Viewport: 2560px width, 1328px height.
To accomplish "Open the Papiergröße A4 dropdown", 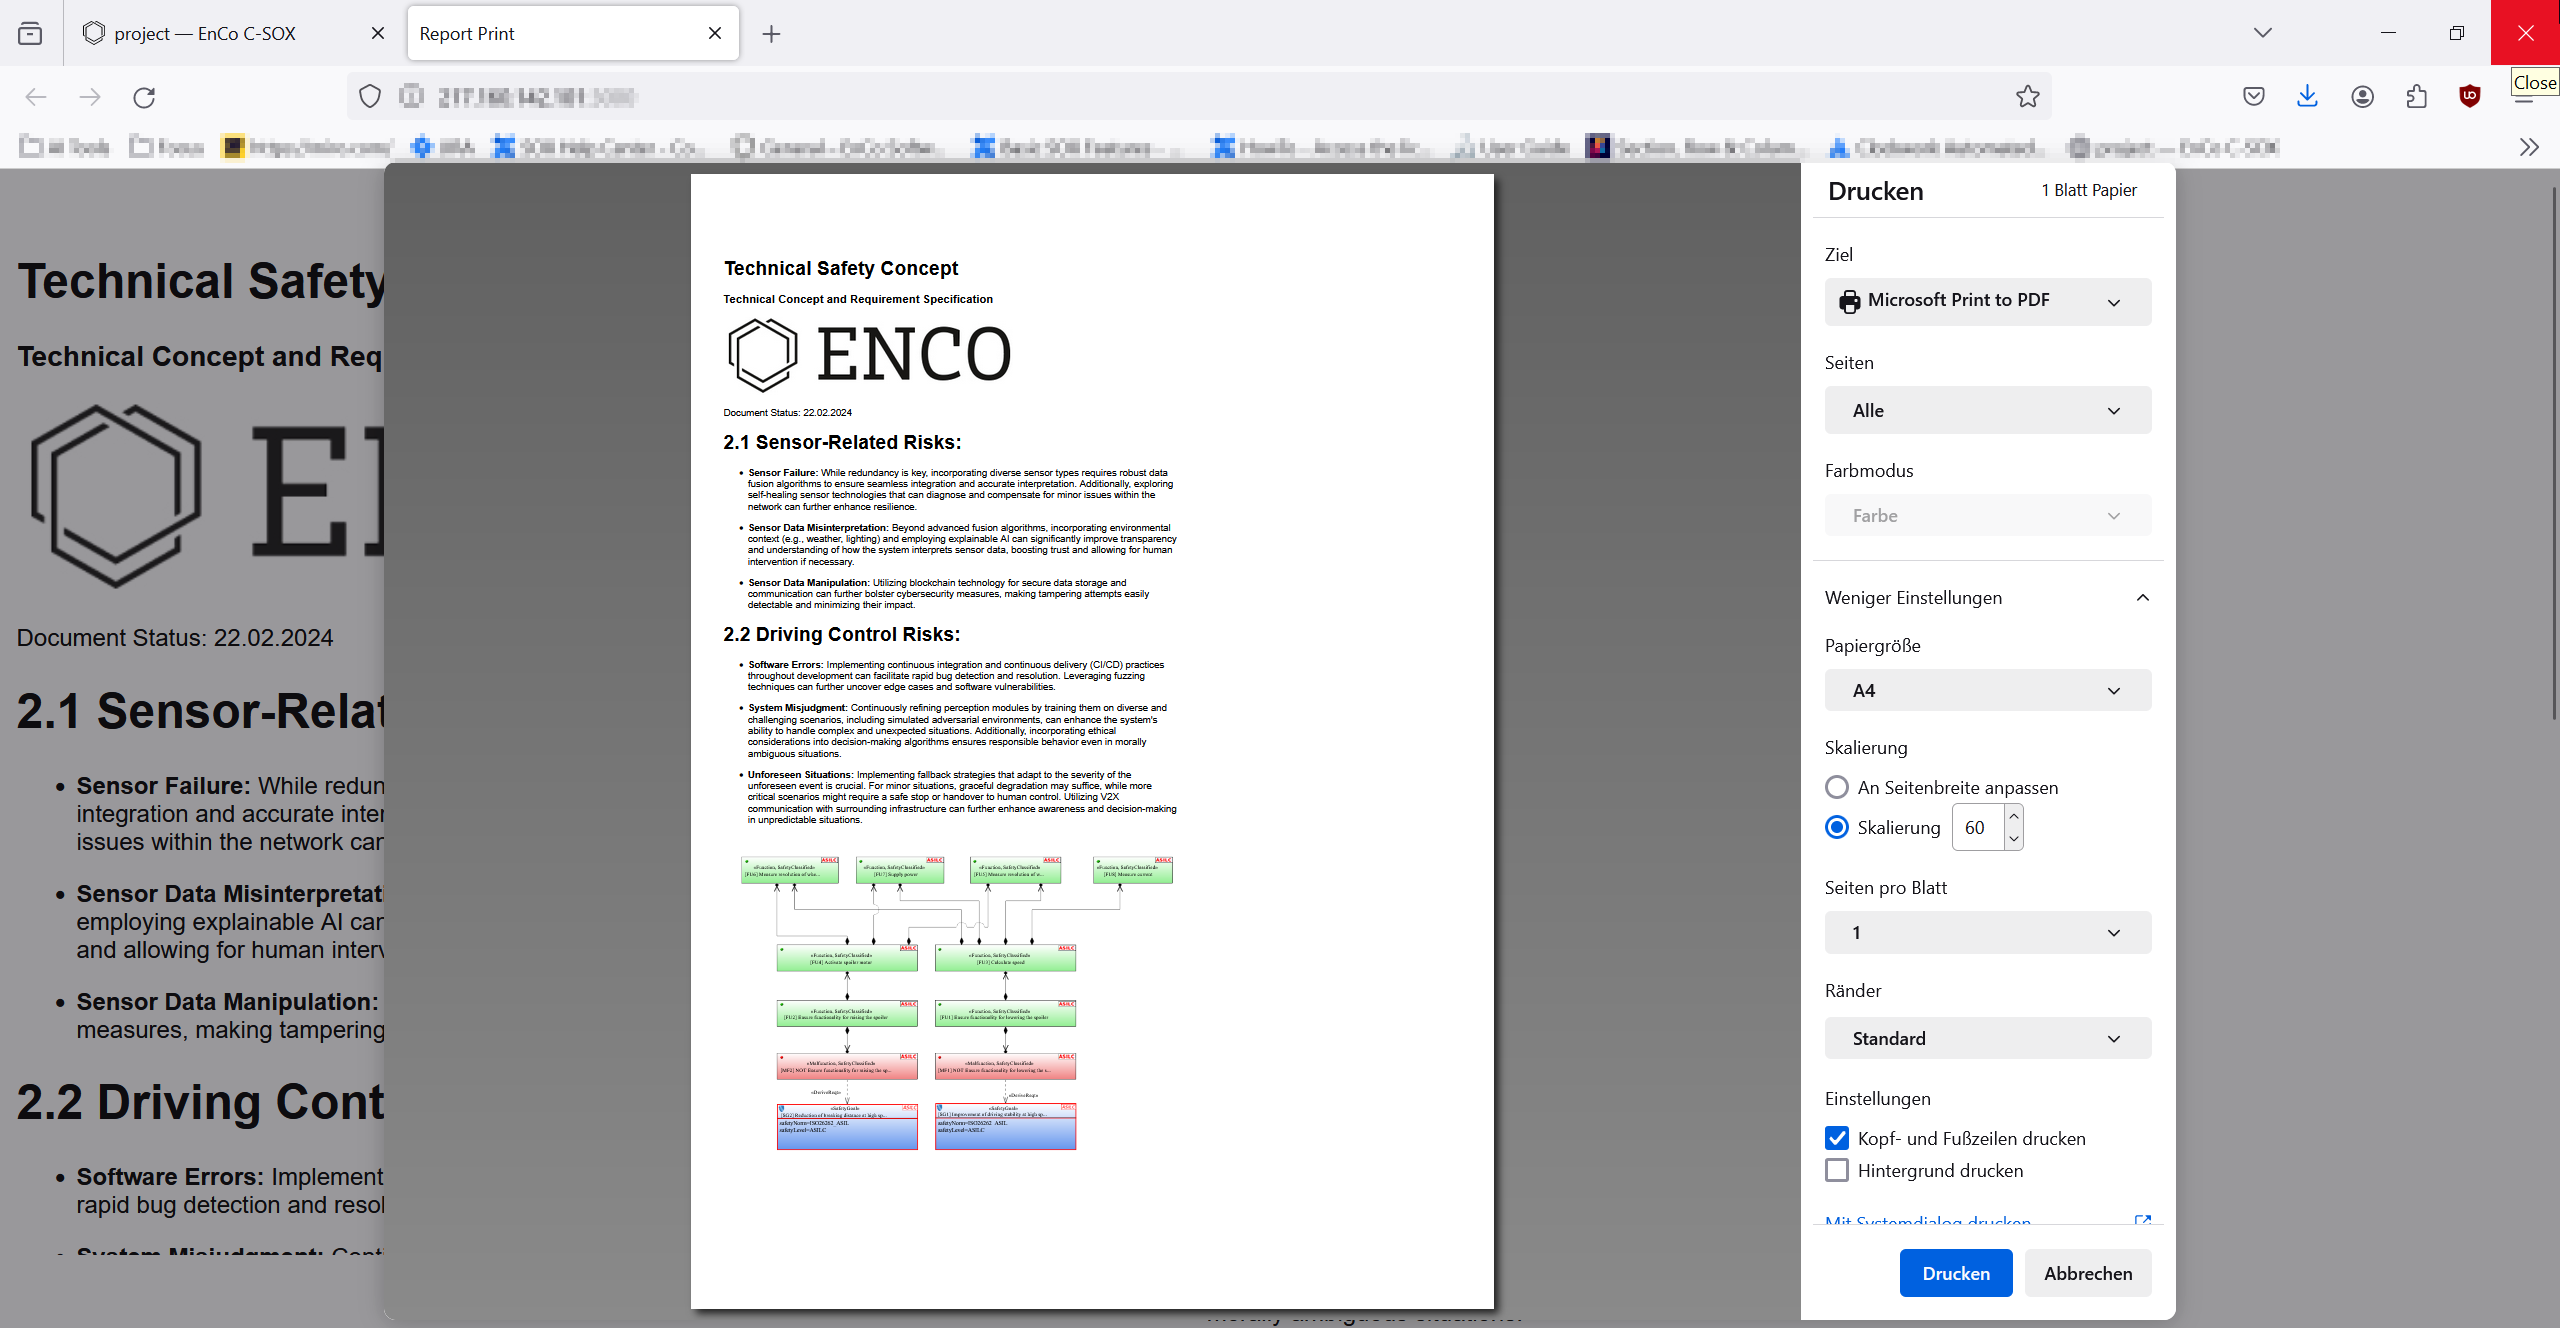I will 1987,690.
